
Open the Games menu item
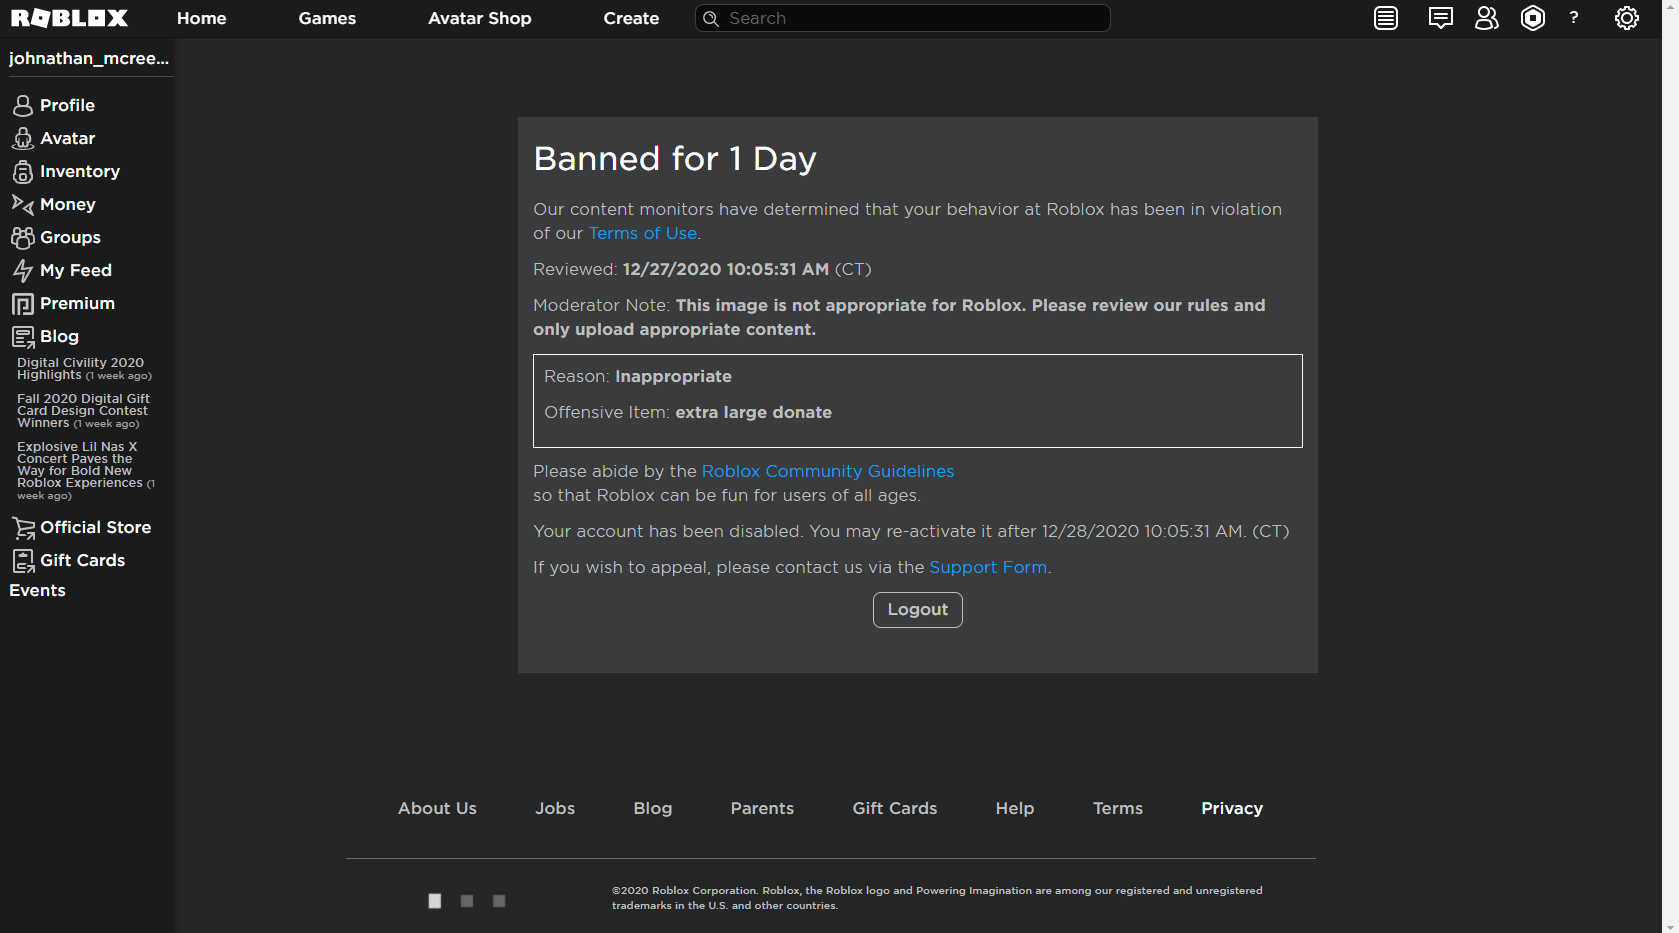(327, 18)
